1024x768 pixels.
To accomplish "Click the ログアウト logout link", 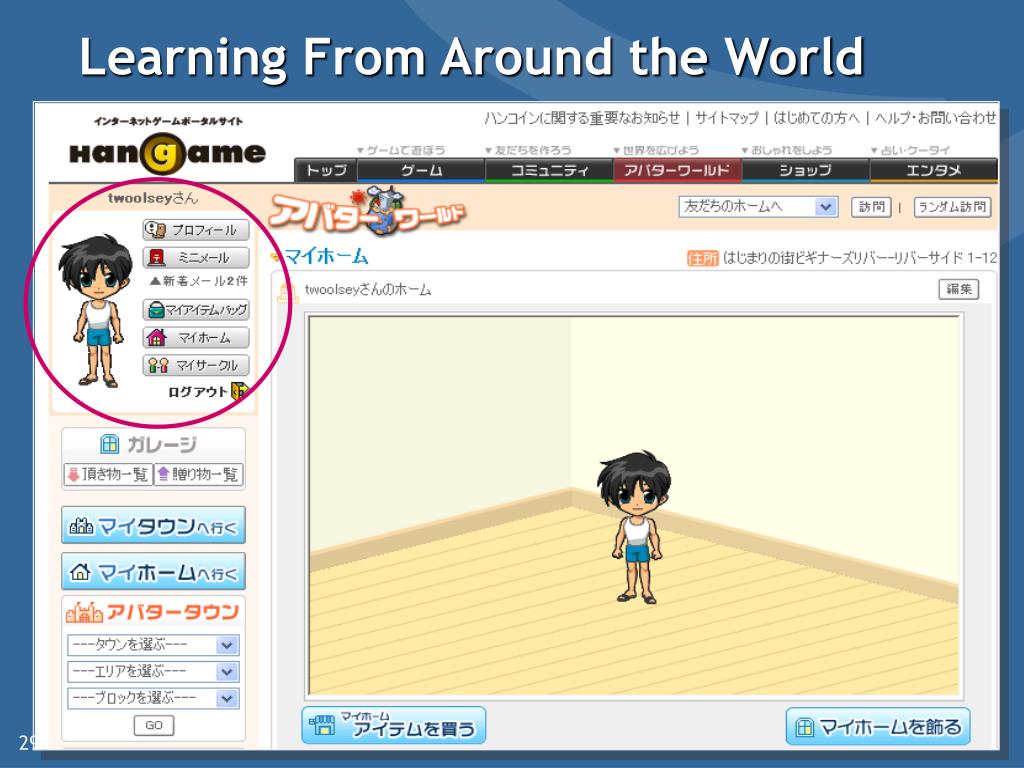I will [x=198, y=392].
